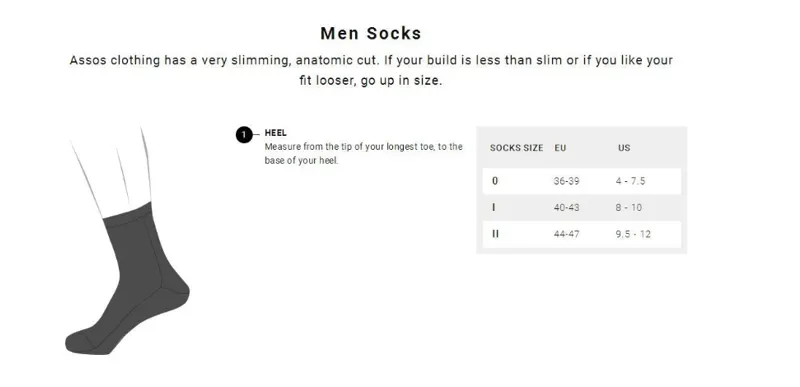Select the US column header
Image resolution: width=800 pixels, height=387 pixels.
(624, 148)
